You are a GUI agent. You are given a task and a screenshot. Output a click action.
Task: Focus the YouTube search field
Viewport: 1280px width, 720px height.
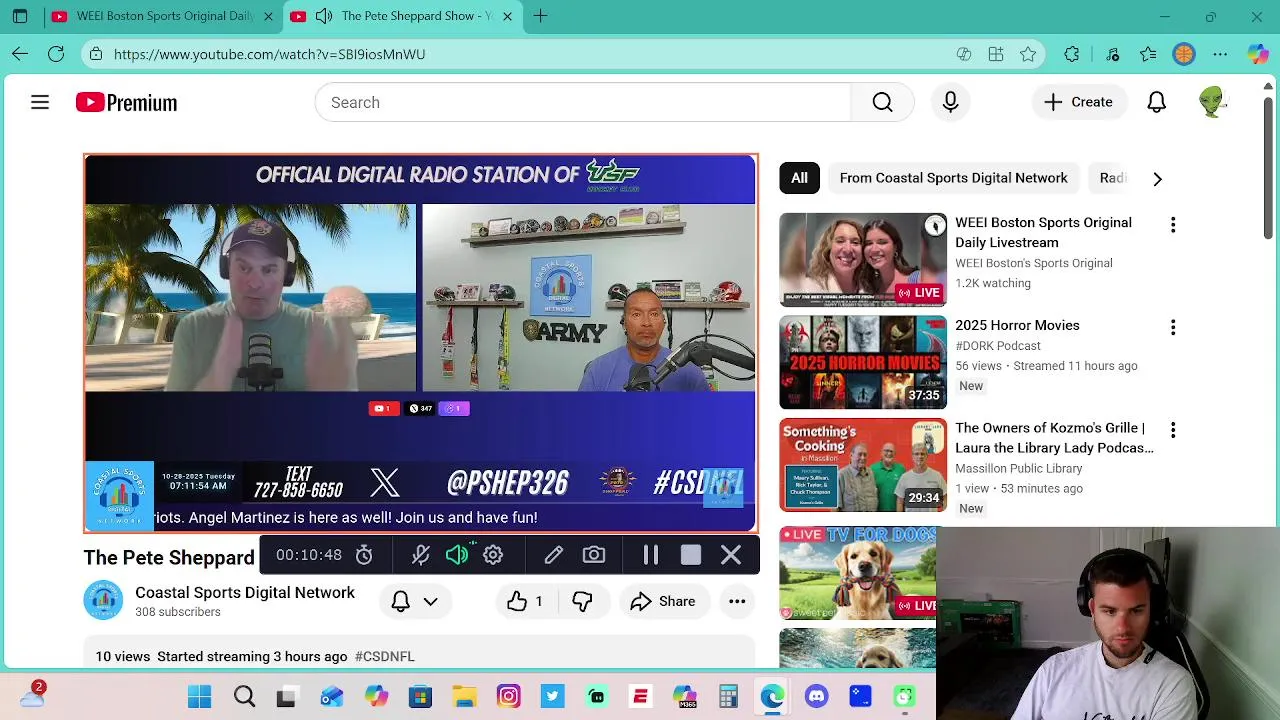[x=582, y=102]
